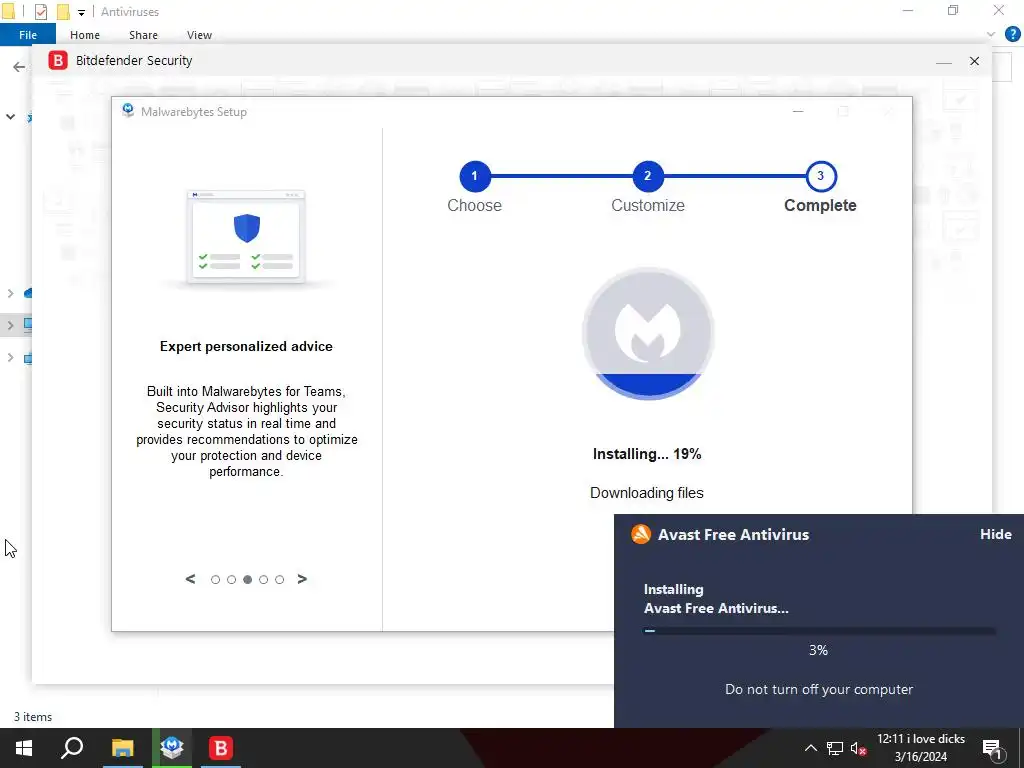
Task: Open the Windows Start menu
Action: [24, 748]
